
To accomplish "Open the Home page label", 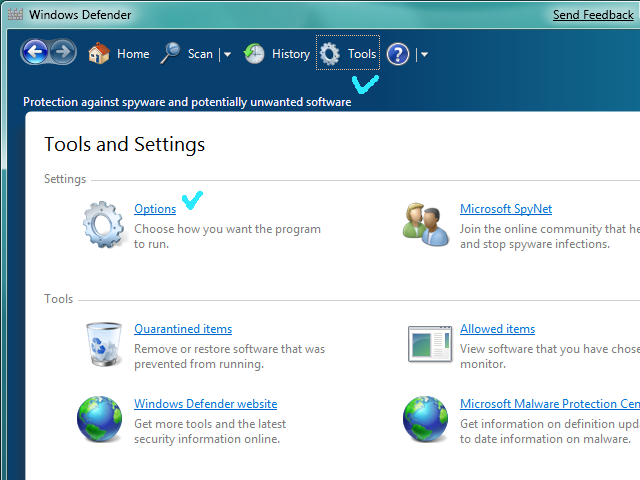I will pos(133,54).
